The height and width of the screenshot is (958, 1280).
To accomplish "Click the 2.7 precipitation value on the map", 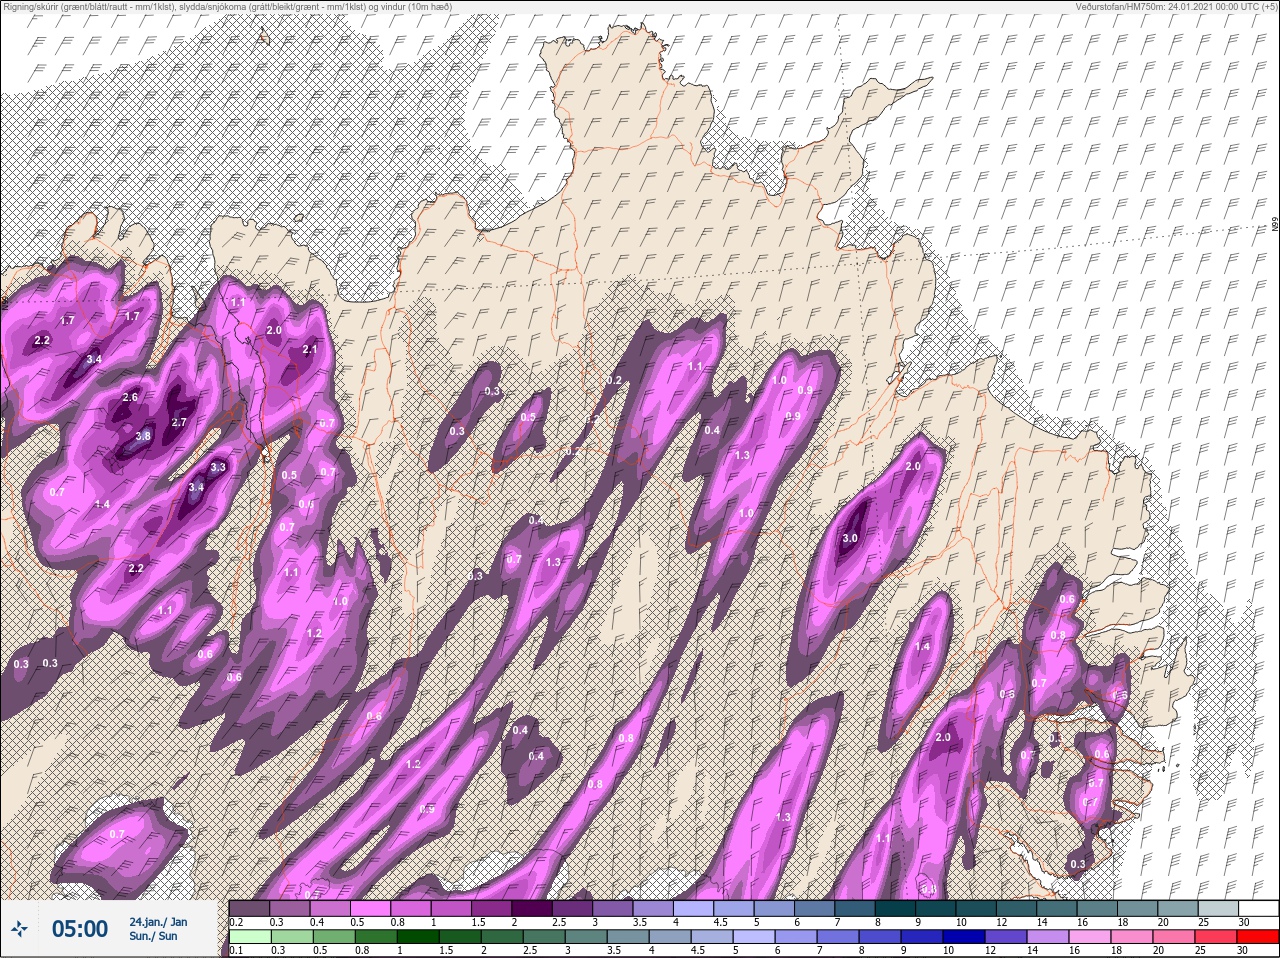I will (179, 422).
